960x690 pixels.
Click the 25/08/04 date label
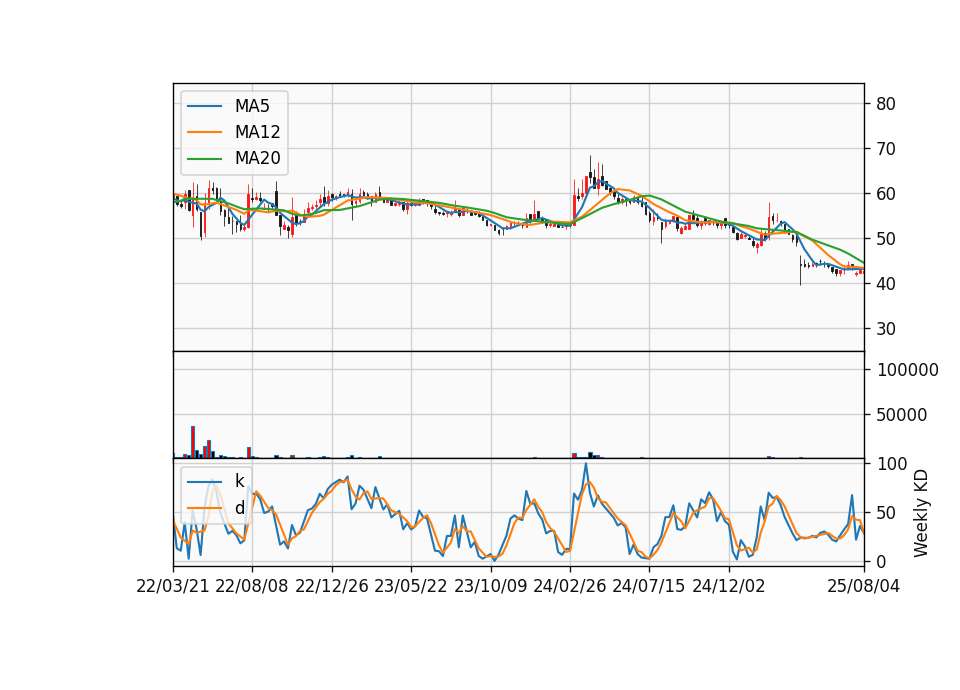863,586
